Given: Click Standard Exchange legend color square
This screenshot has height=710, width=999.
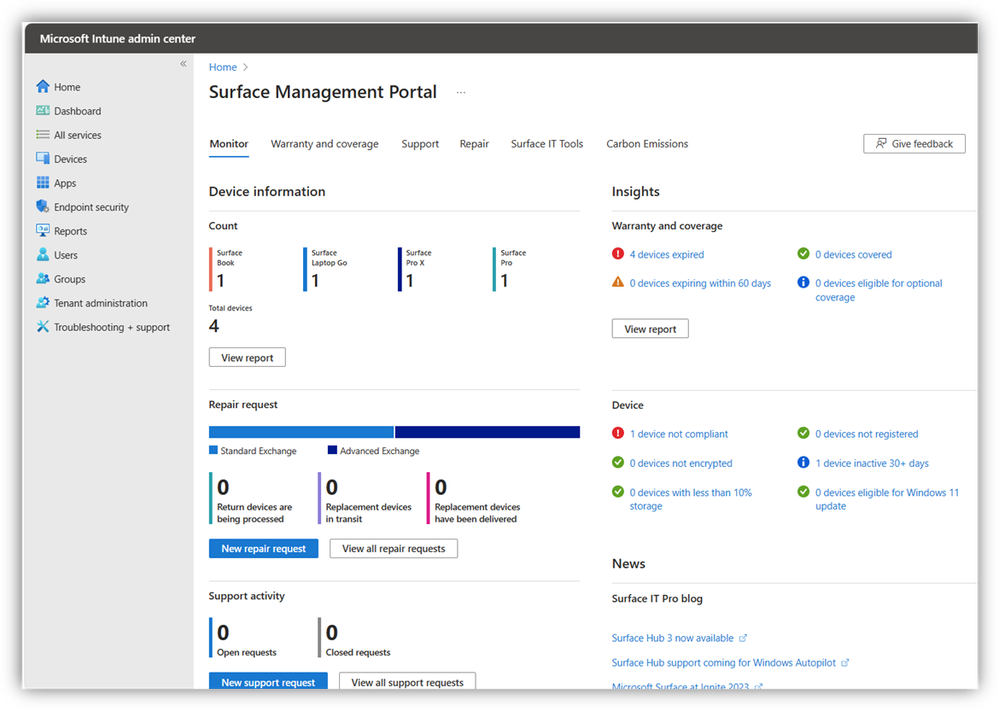Looking at the screenshot, I should (213, 450).
